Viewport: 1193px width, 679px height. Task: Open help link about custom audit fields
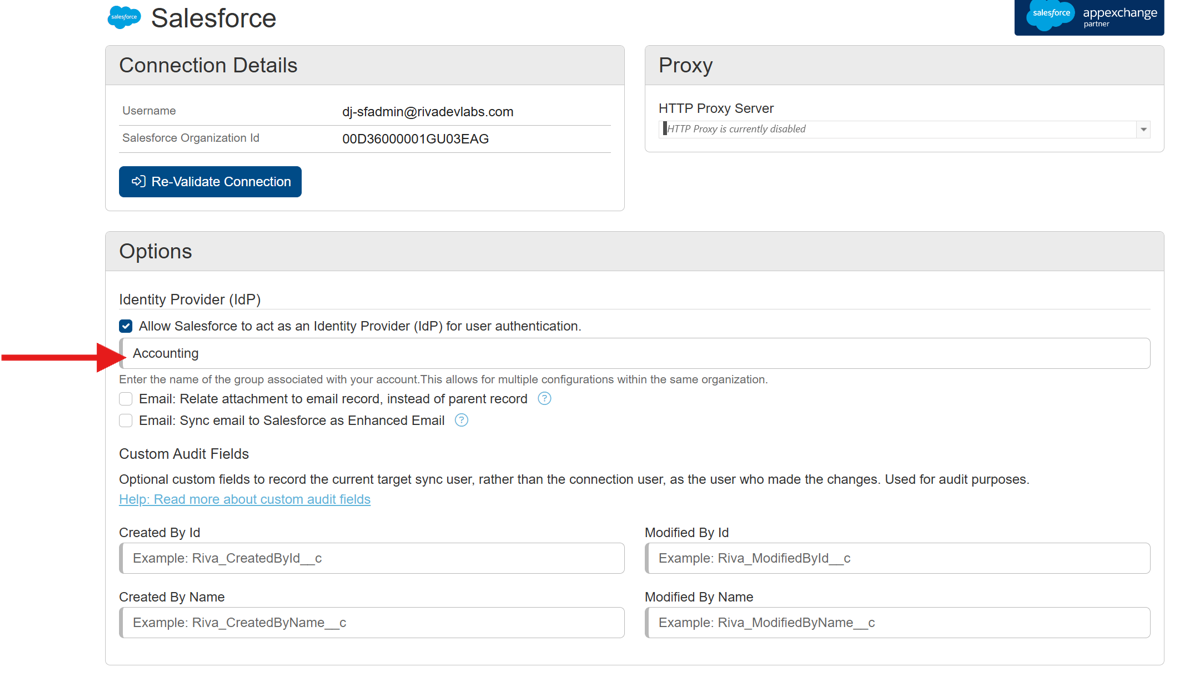coord(244,499)
